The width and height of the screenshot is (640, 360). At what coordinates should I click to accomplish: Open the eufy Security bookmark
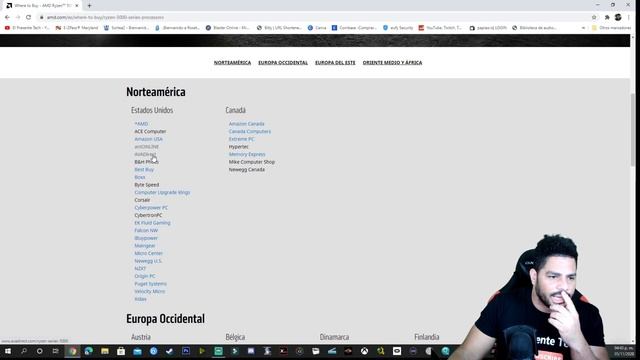click(398, 28)
